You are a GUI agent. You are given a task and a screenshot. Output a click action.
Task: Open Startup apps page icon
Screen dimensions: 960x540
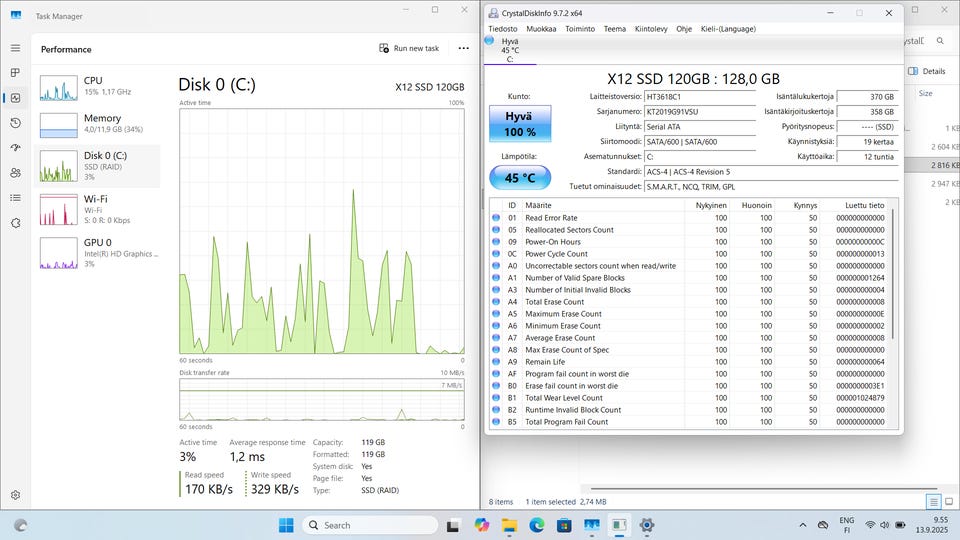[x=15, y=148]
